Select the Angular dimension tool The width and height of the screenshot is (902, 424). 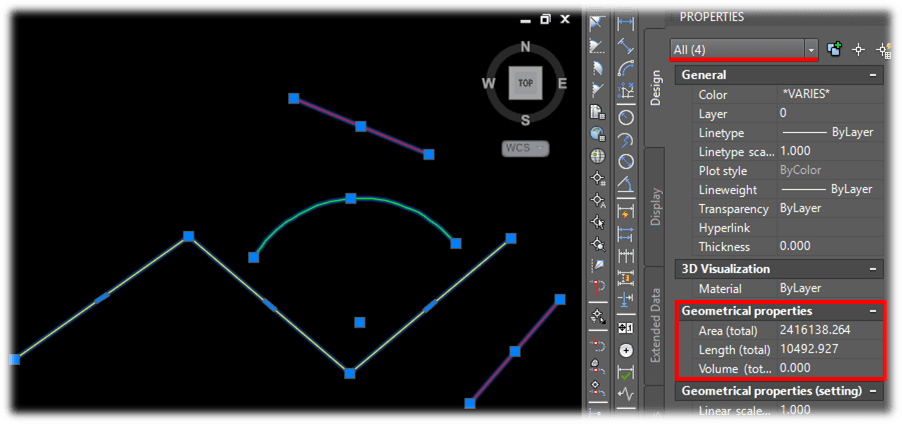626,184
